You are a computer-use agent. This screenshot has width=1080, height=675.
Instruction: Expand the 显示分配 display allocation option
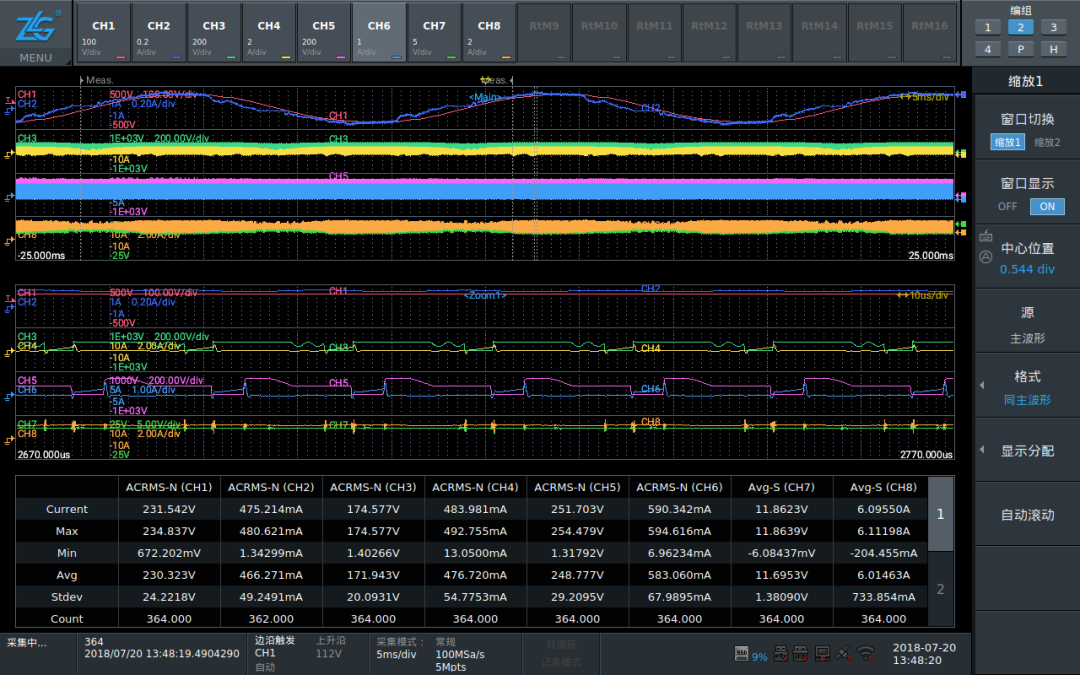tap(1027, 451)
